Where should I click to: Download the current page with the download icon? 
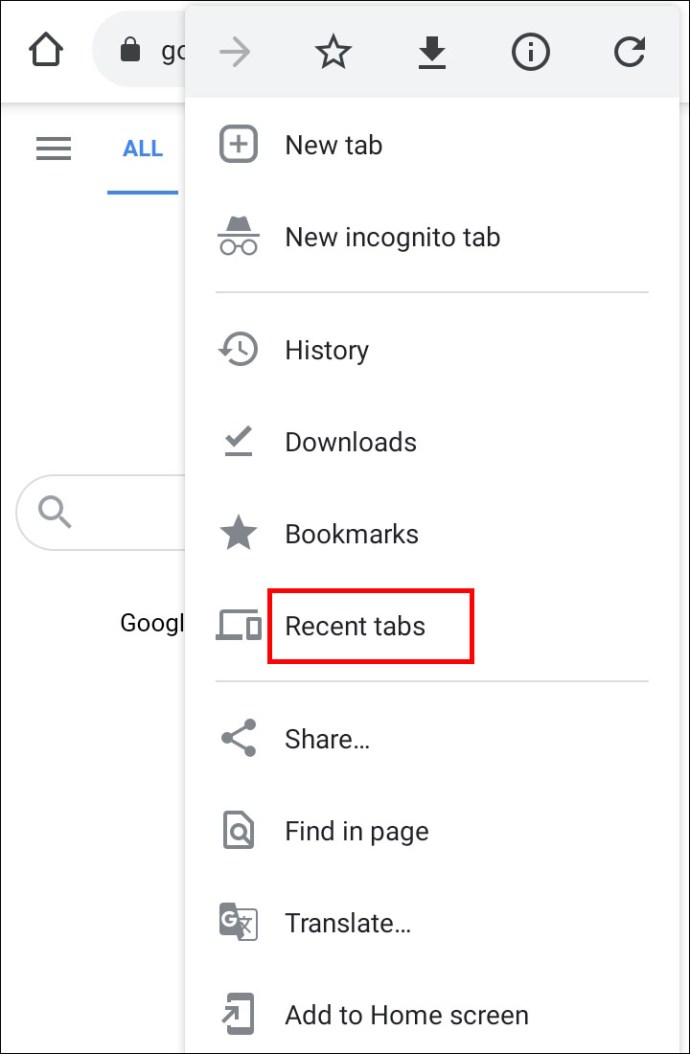click(x=431, y=51)
